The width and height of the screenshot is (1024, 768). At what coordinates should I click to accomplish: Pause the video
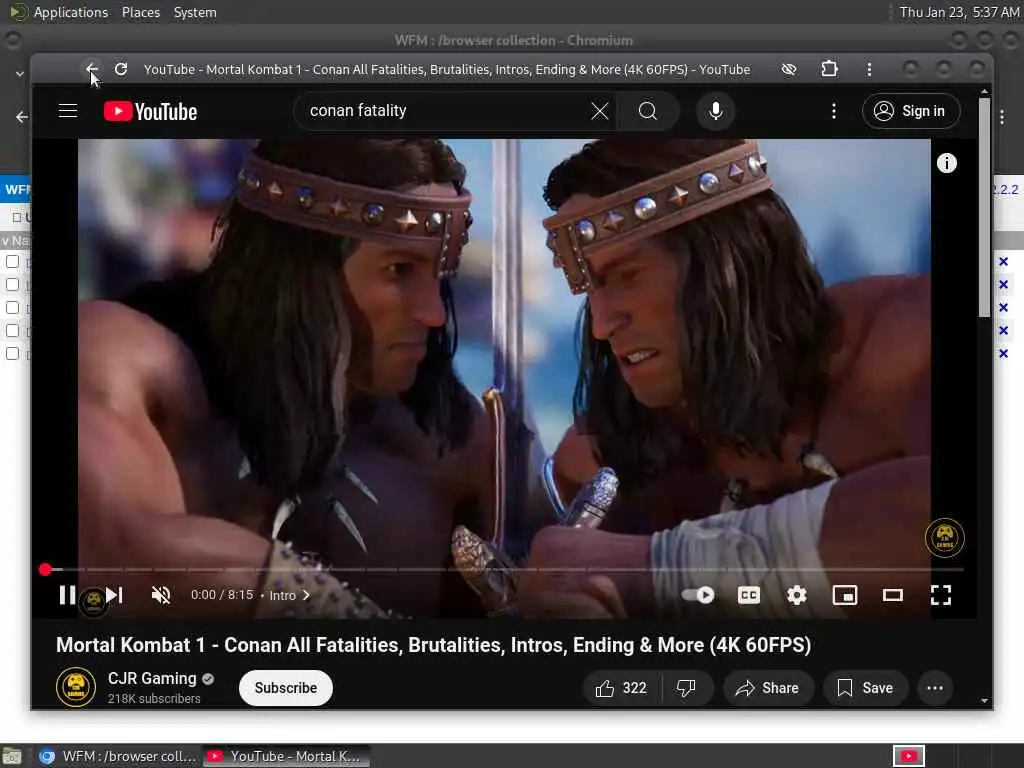[x=67, y=595]
